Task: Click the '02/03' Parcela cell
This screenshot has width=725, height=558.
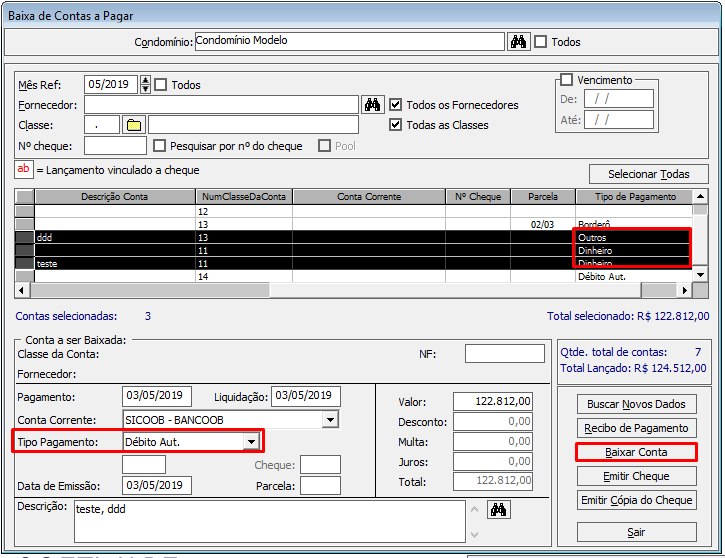Action: [x=543, y=225]
